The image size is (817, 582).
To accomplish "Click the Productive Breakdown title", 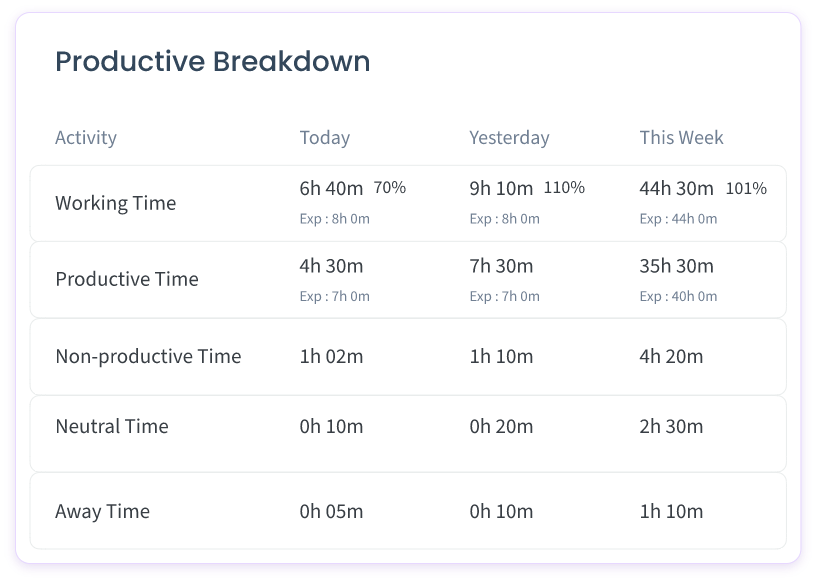I will (x=213, y=60).
